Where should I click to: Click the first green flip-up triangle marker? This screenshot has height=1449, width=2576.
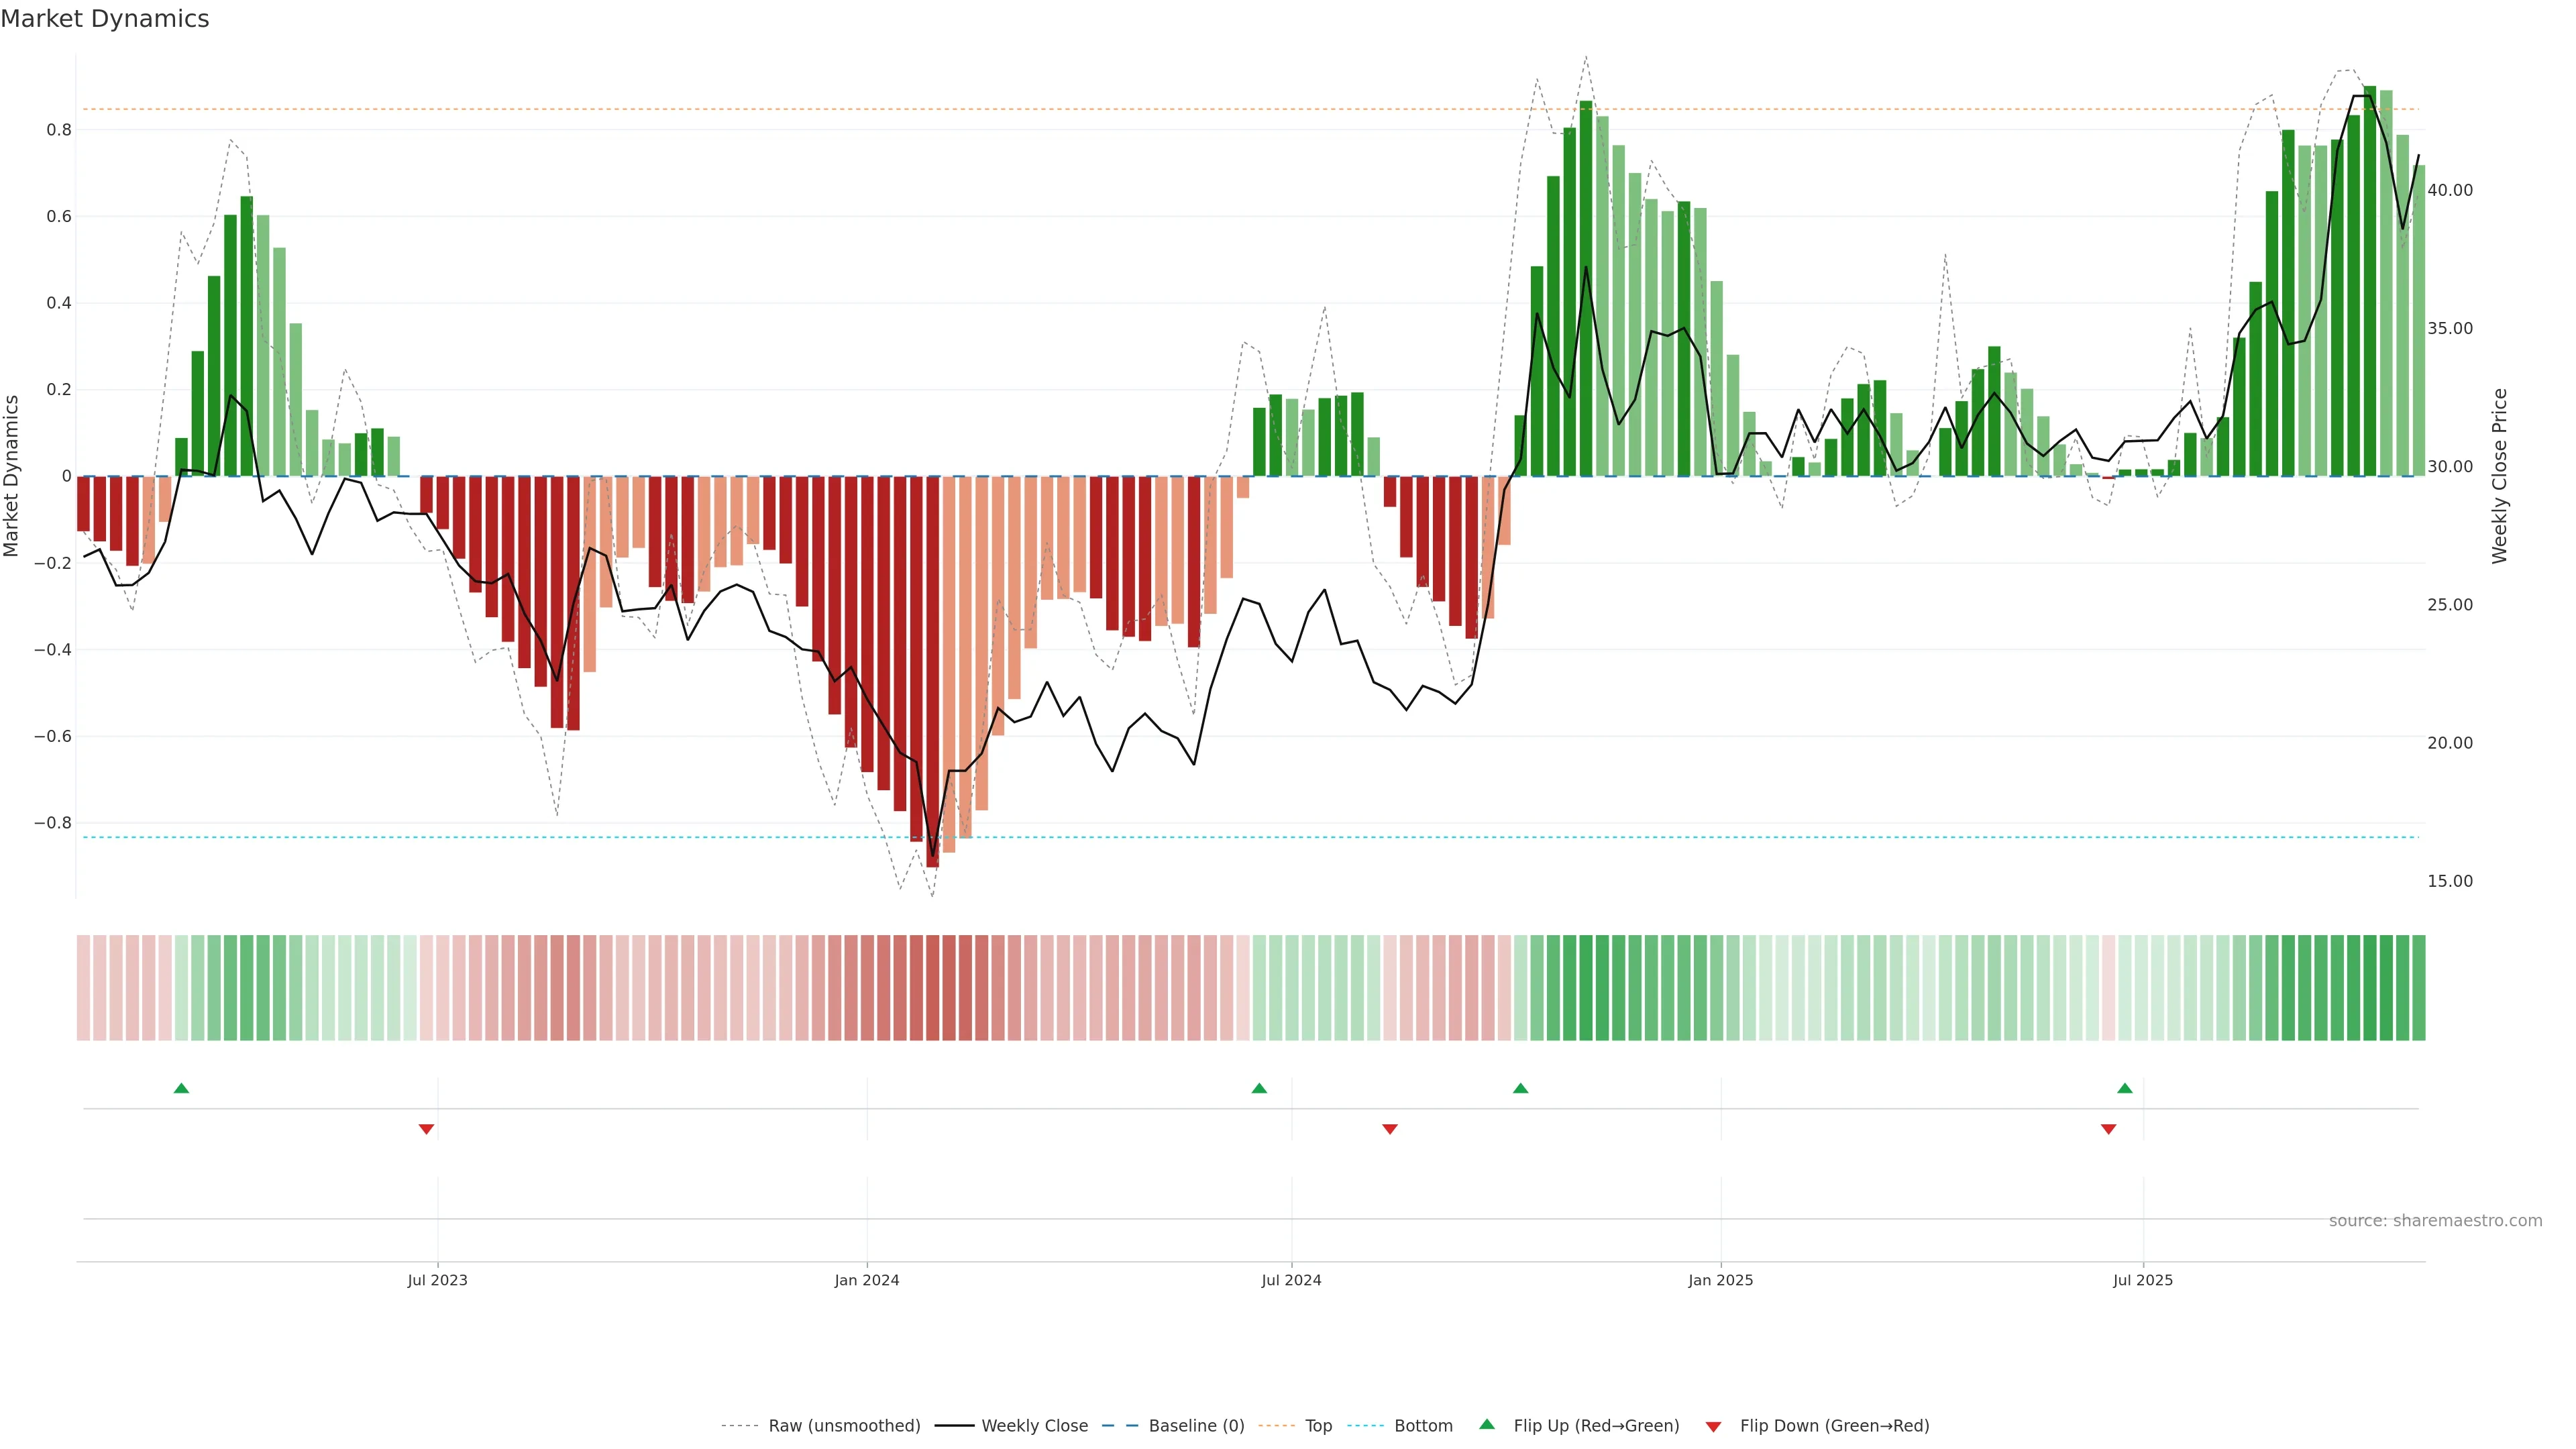tap(181, 1088)
